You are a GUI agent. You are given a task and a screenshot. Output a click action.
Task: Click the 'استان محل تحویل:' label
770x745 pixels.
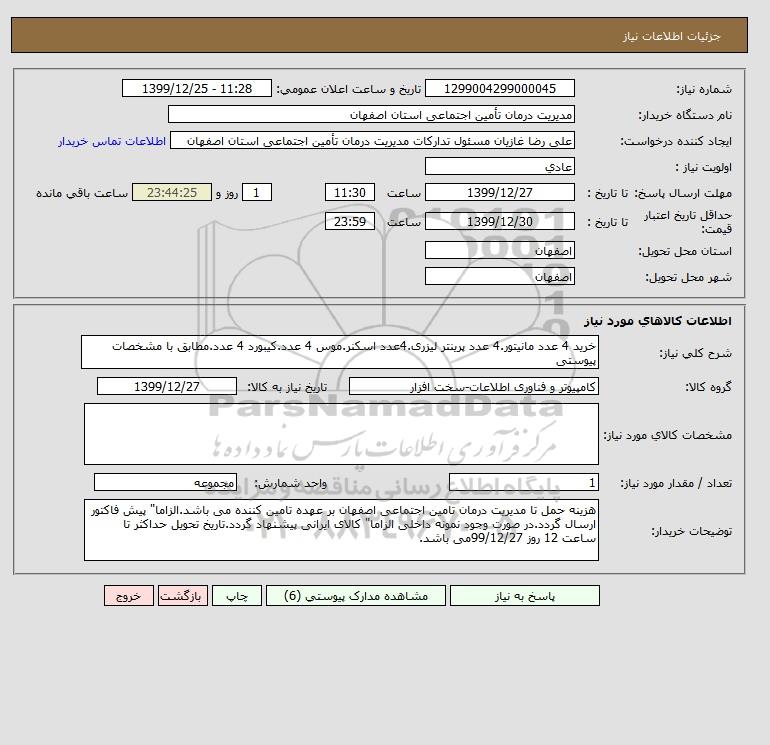point(685,251)
